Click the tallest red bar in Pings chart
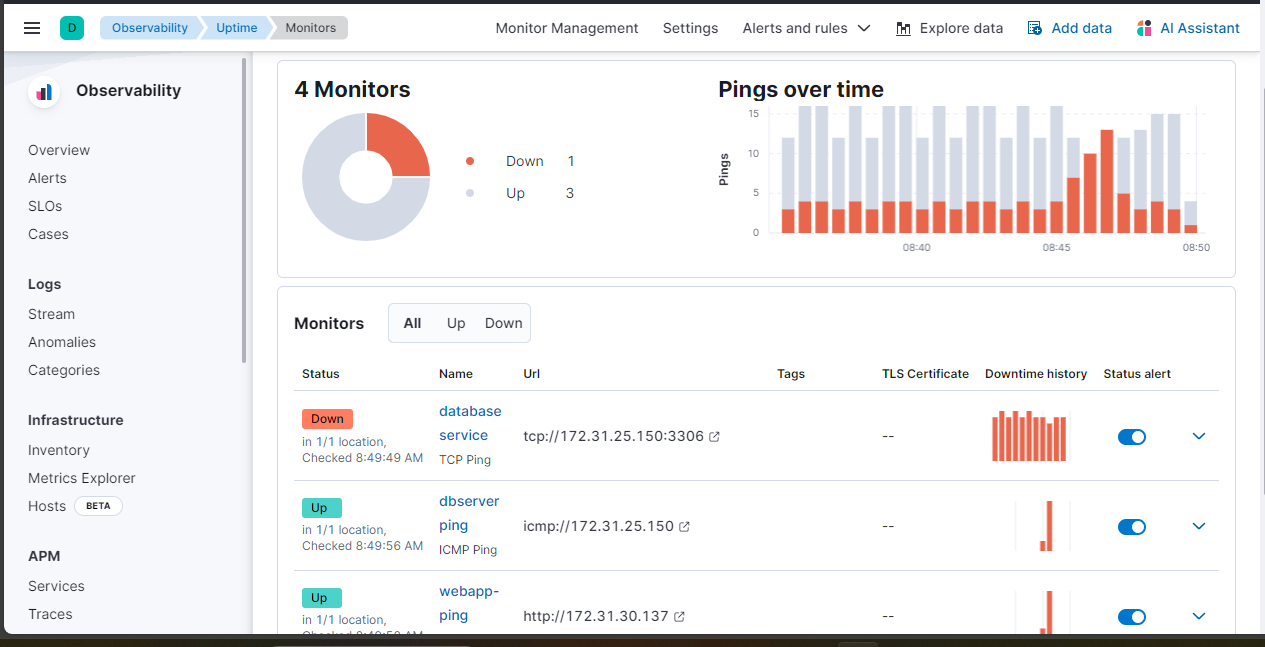The image size is (1265, 647). tap(1107, 181)
